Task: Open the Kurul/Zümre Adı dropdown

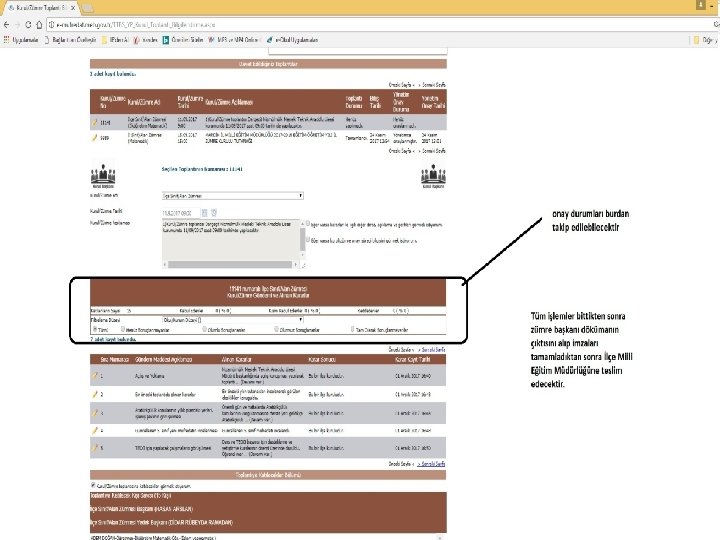Action: (x=233, y=196)
